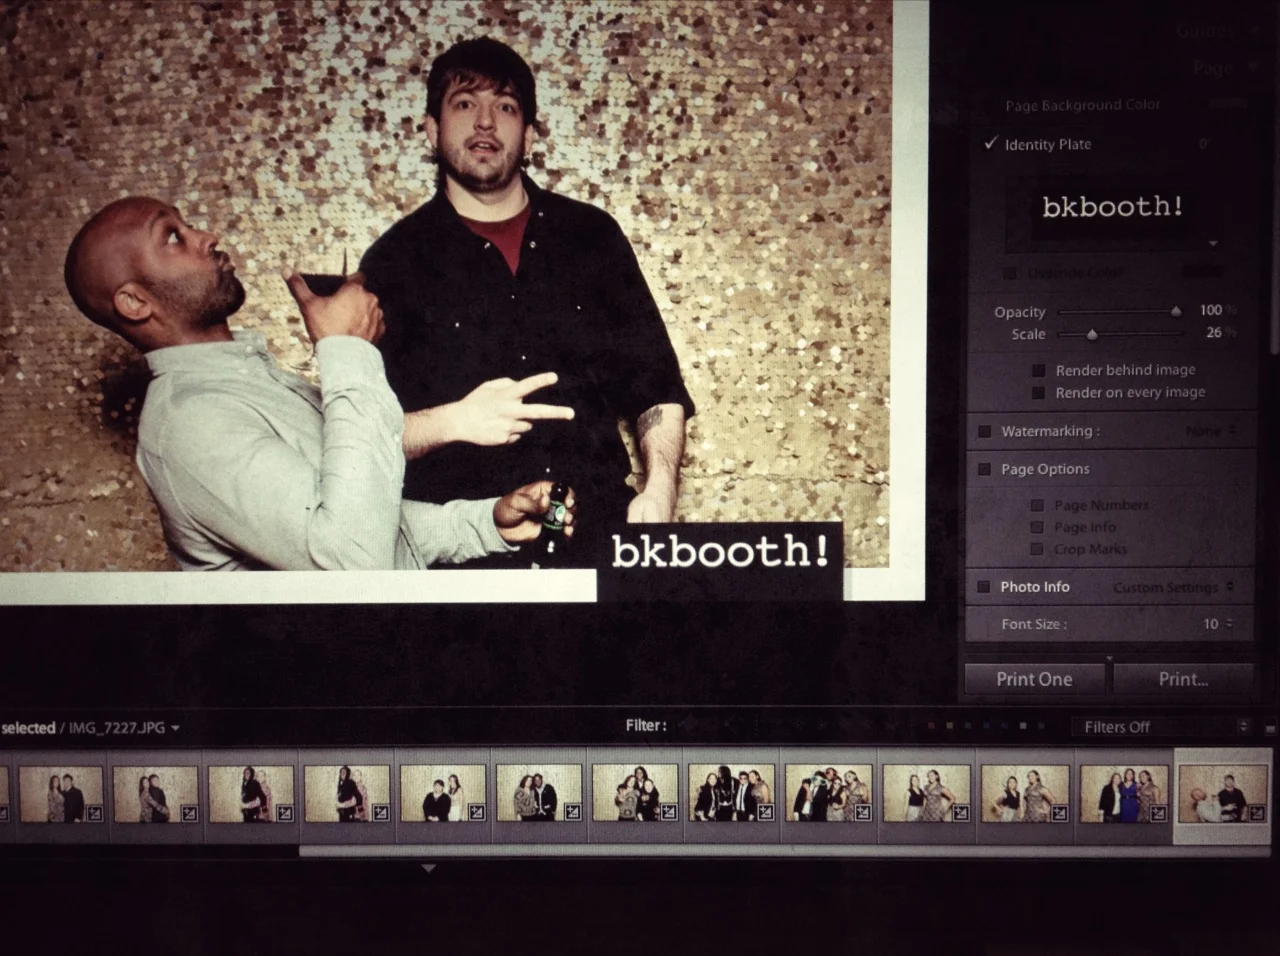
Task: Select the thumbnail with woman in blue dress
Action: point(1124,795)
